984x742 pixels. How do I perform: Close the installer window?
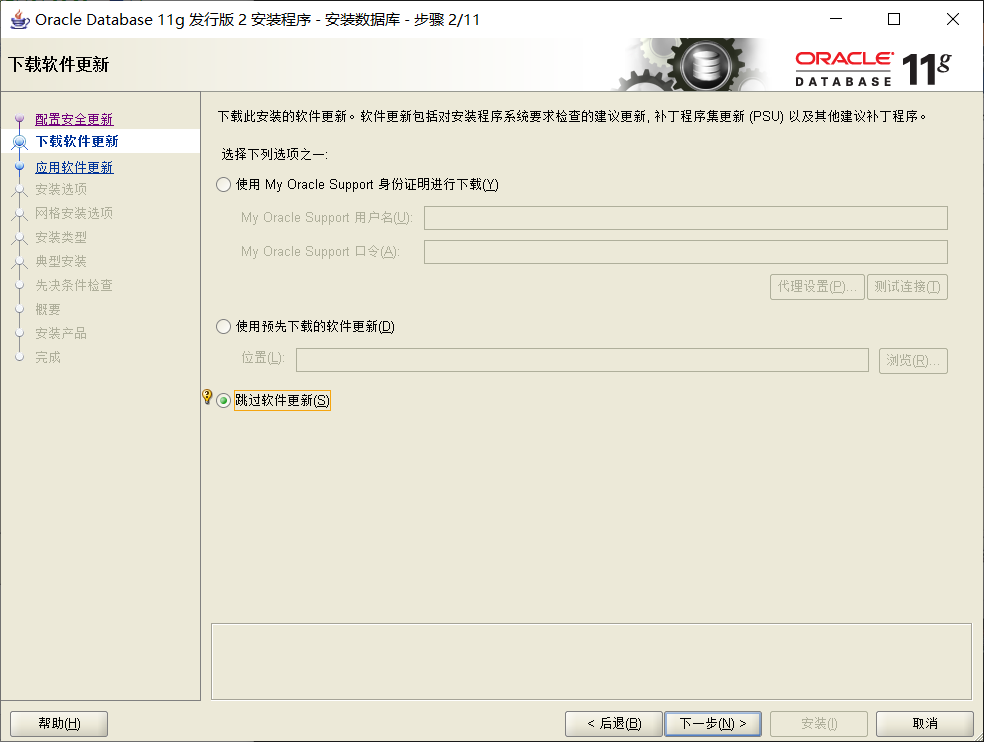pos(953,19)
